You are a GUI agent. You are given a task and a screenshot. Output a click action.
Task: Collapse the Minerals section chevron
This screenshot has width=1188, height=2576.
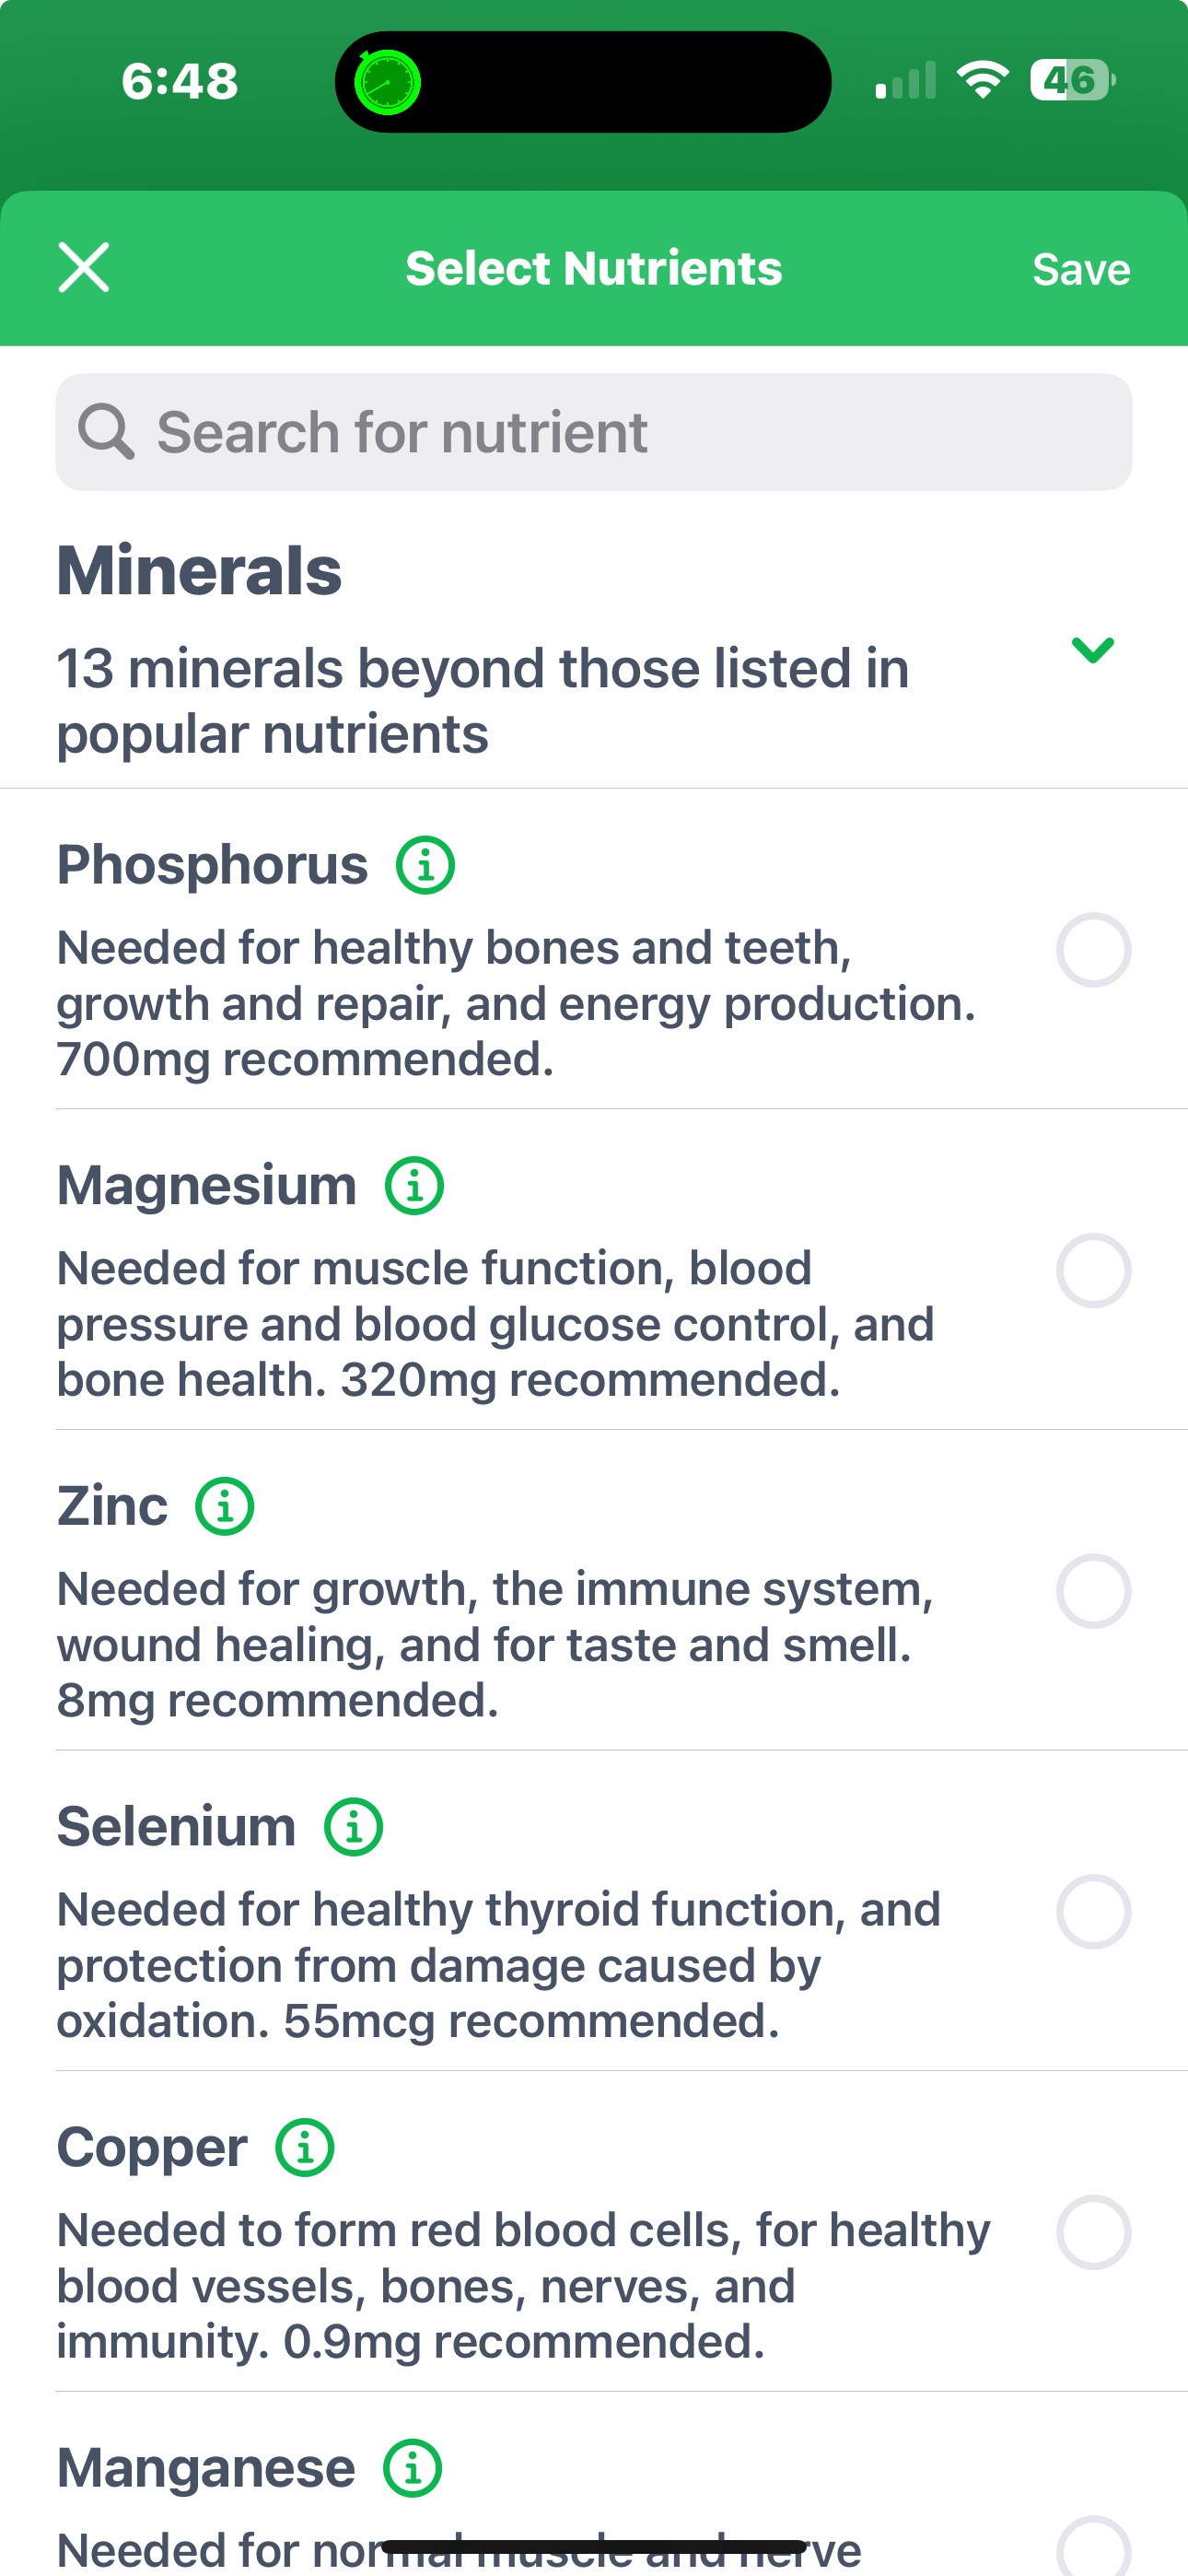1092,650
